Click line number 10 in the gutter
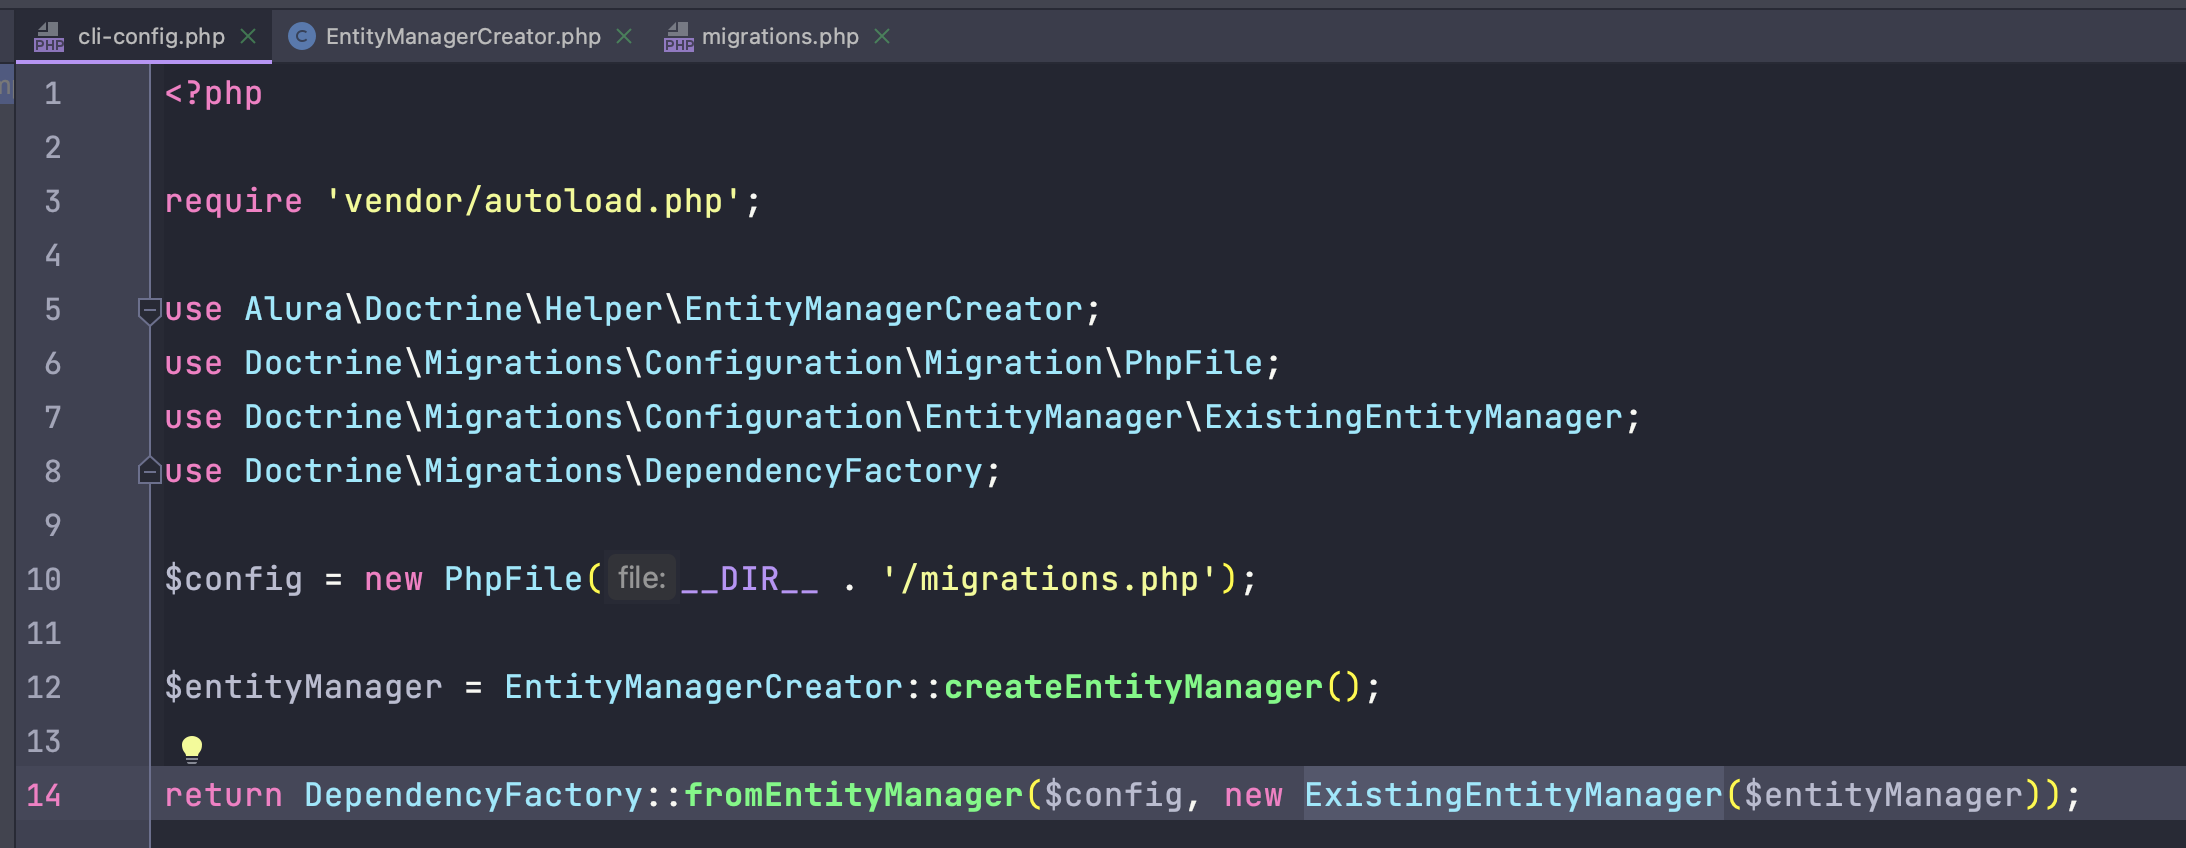Screen dimensions: 2186x848 pyautogui.click(x=44, y=579)
